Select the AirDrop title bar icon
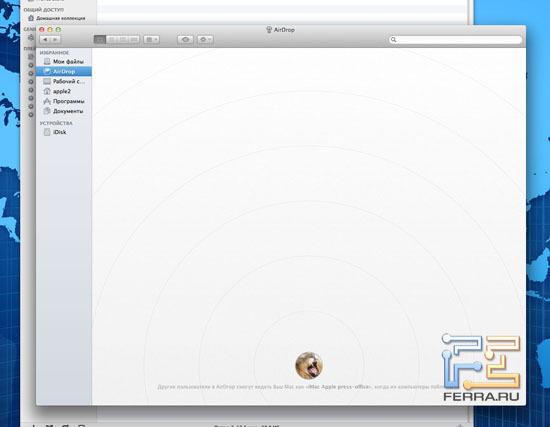 [x=269, y=29]
